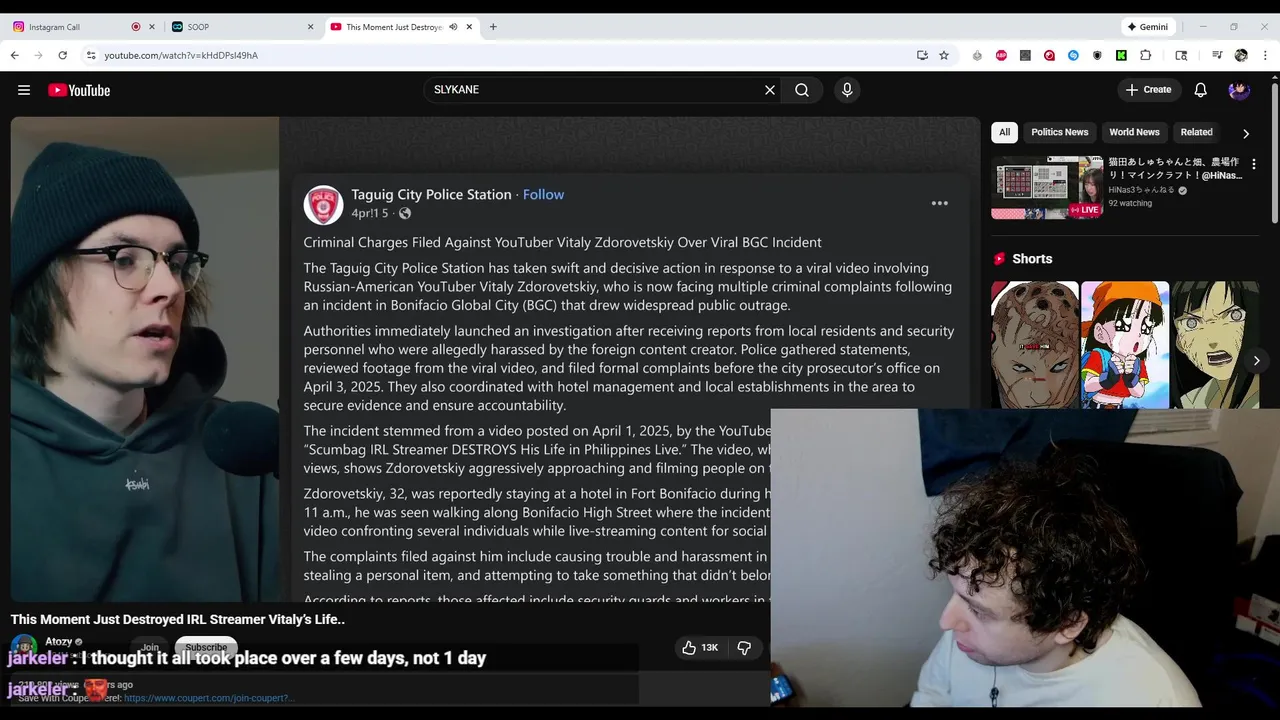Clear the SLYKANE search text

tap(770, 90)
